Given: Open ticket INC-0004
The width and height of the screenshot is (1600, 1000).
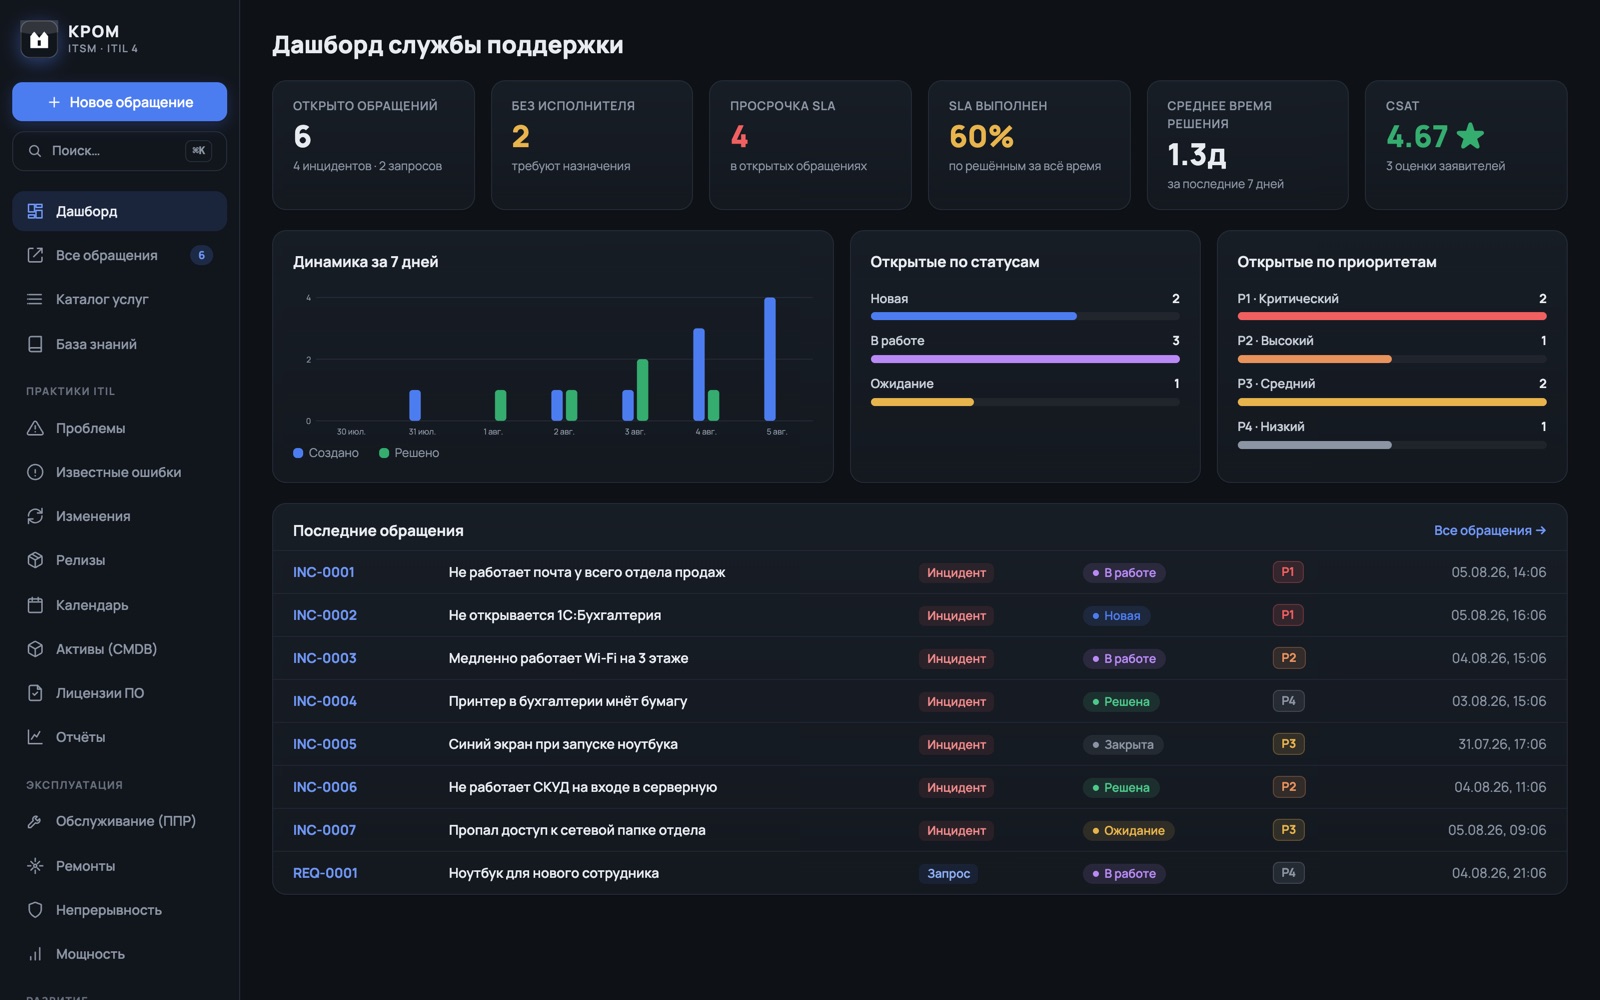Looking at the screenshot, I should click(x=325, y=701).
